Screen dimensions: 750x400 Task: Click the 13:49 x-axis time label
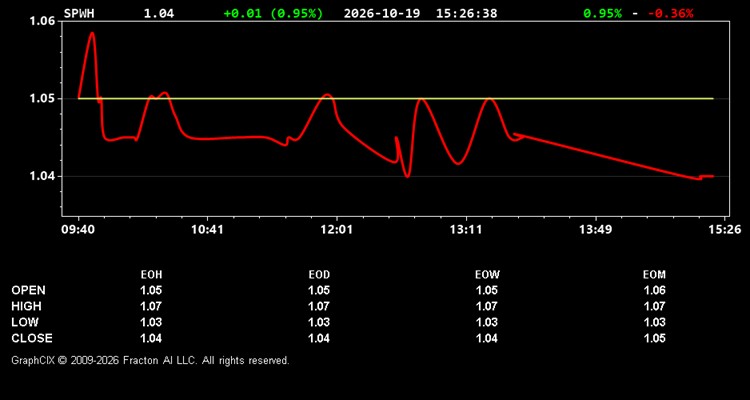(595, 229)
